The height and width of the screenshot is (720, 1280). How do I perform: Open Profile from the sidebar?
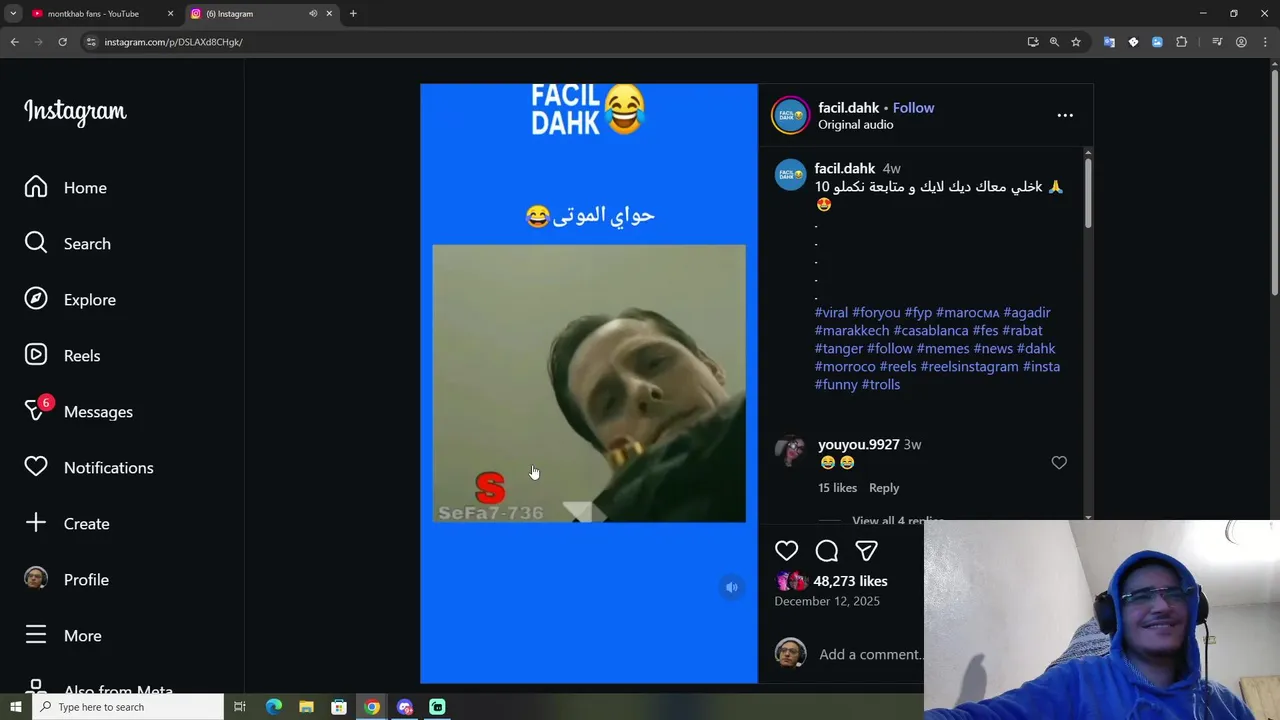66,580
